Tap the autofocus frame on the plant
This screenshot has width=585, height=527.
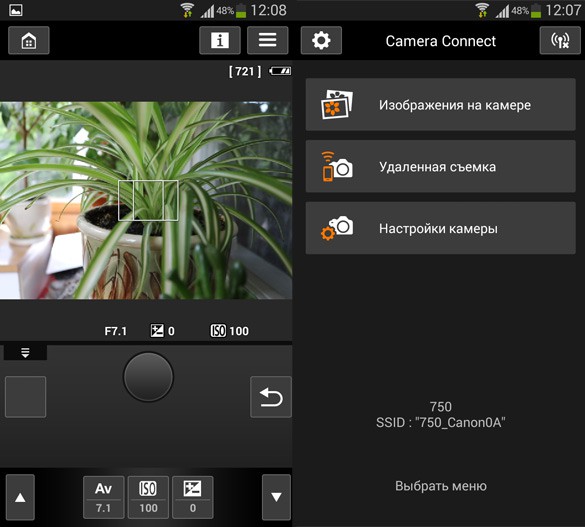click(148, 200)
